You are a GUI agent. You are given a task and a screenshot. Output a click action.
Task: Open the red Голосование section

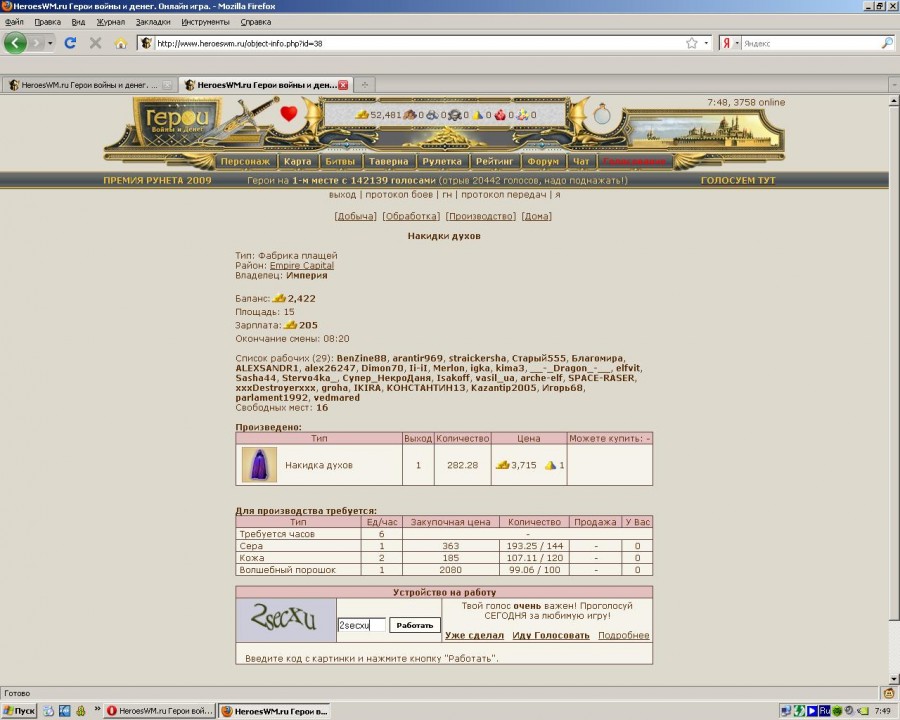point(634,161)
